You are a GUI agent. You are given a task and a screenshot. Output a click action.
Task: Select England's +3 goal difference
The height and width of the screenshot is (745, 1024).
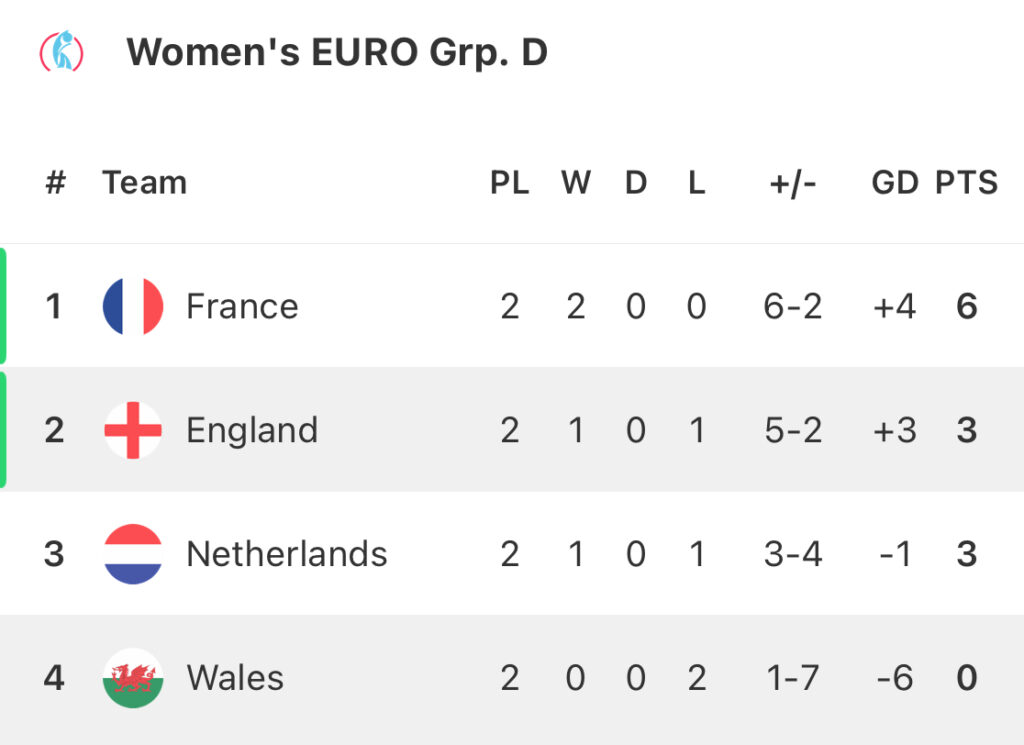[895, 430]
